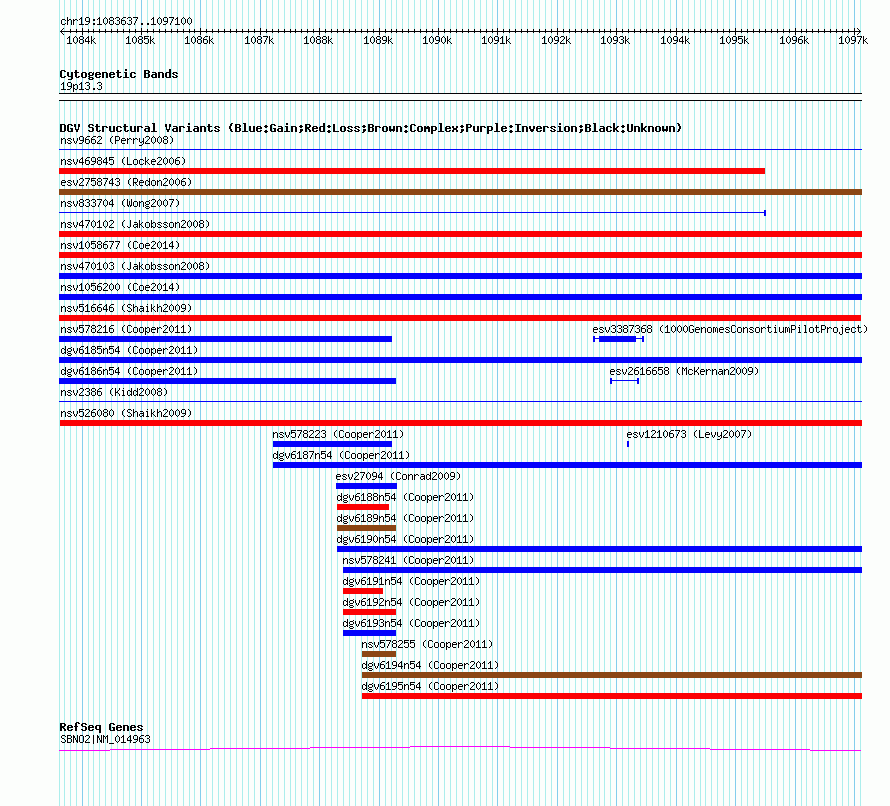Click the chr19:1083637..1097100 position text
This screenshot has width=890, height=806.
[x=126, y=21]
